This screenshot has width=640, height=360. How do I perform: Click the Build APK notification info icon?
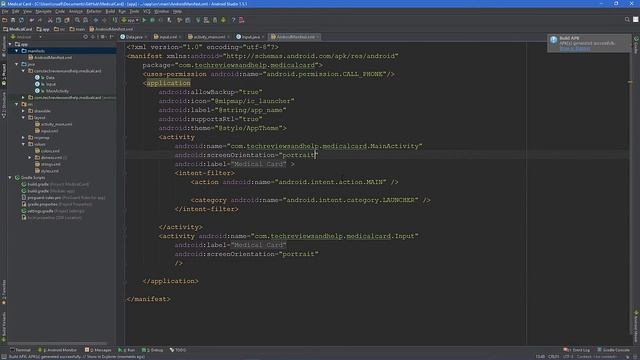(x=553, y=40)
